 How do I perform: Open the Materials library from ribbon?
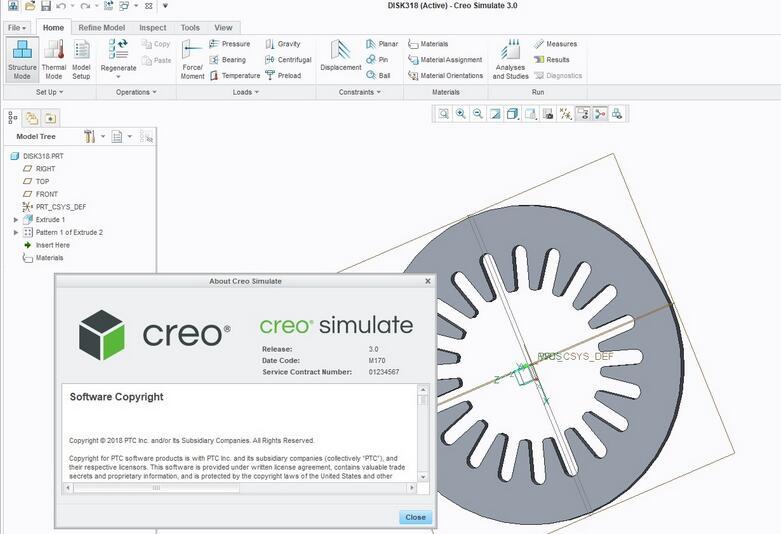[x=428, y=44]
